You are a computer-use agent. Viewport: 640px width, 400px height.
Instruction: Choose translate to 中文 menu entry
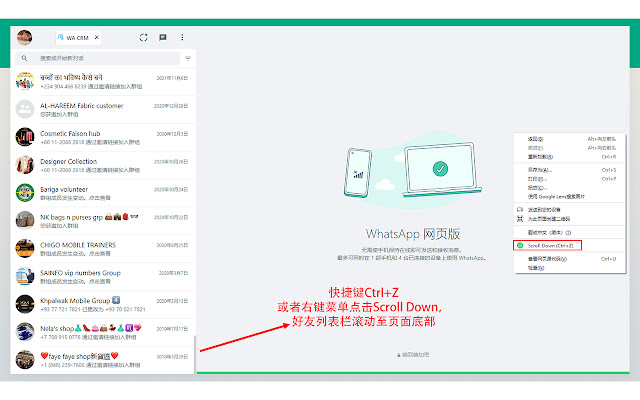click(570, 233)
